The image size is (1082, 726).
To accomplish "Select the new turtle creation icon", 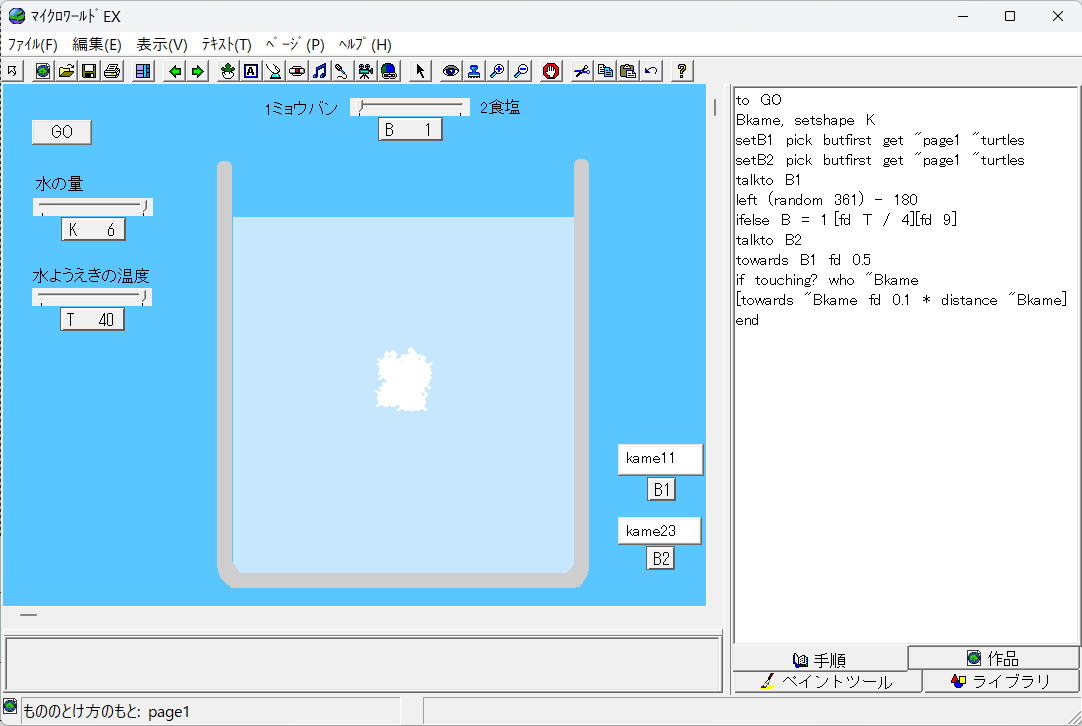I will 228,71.
